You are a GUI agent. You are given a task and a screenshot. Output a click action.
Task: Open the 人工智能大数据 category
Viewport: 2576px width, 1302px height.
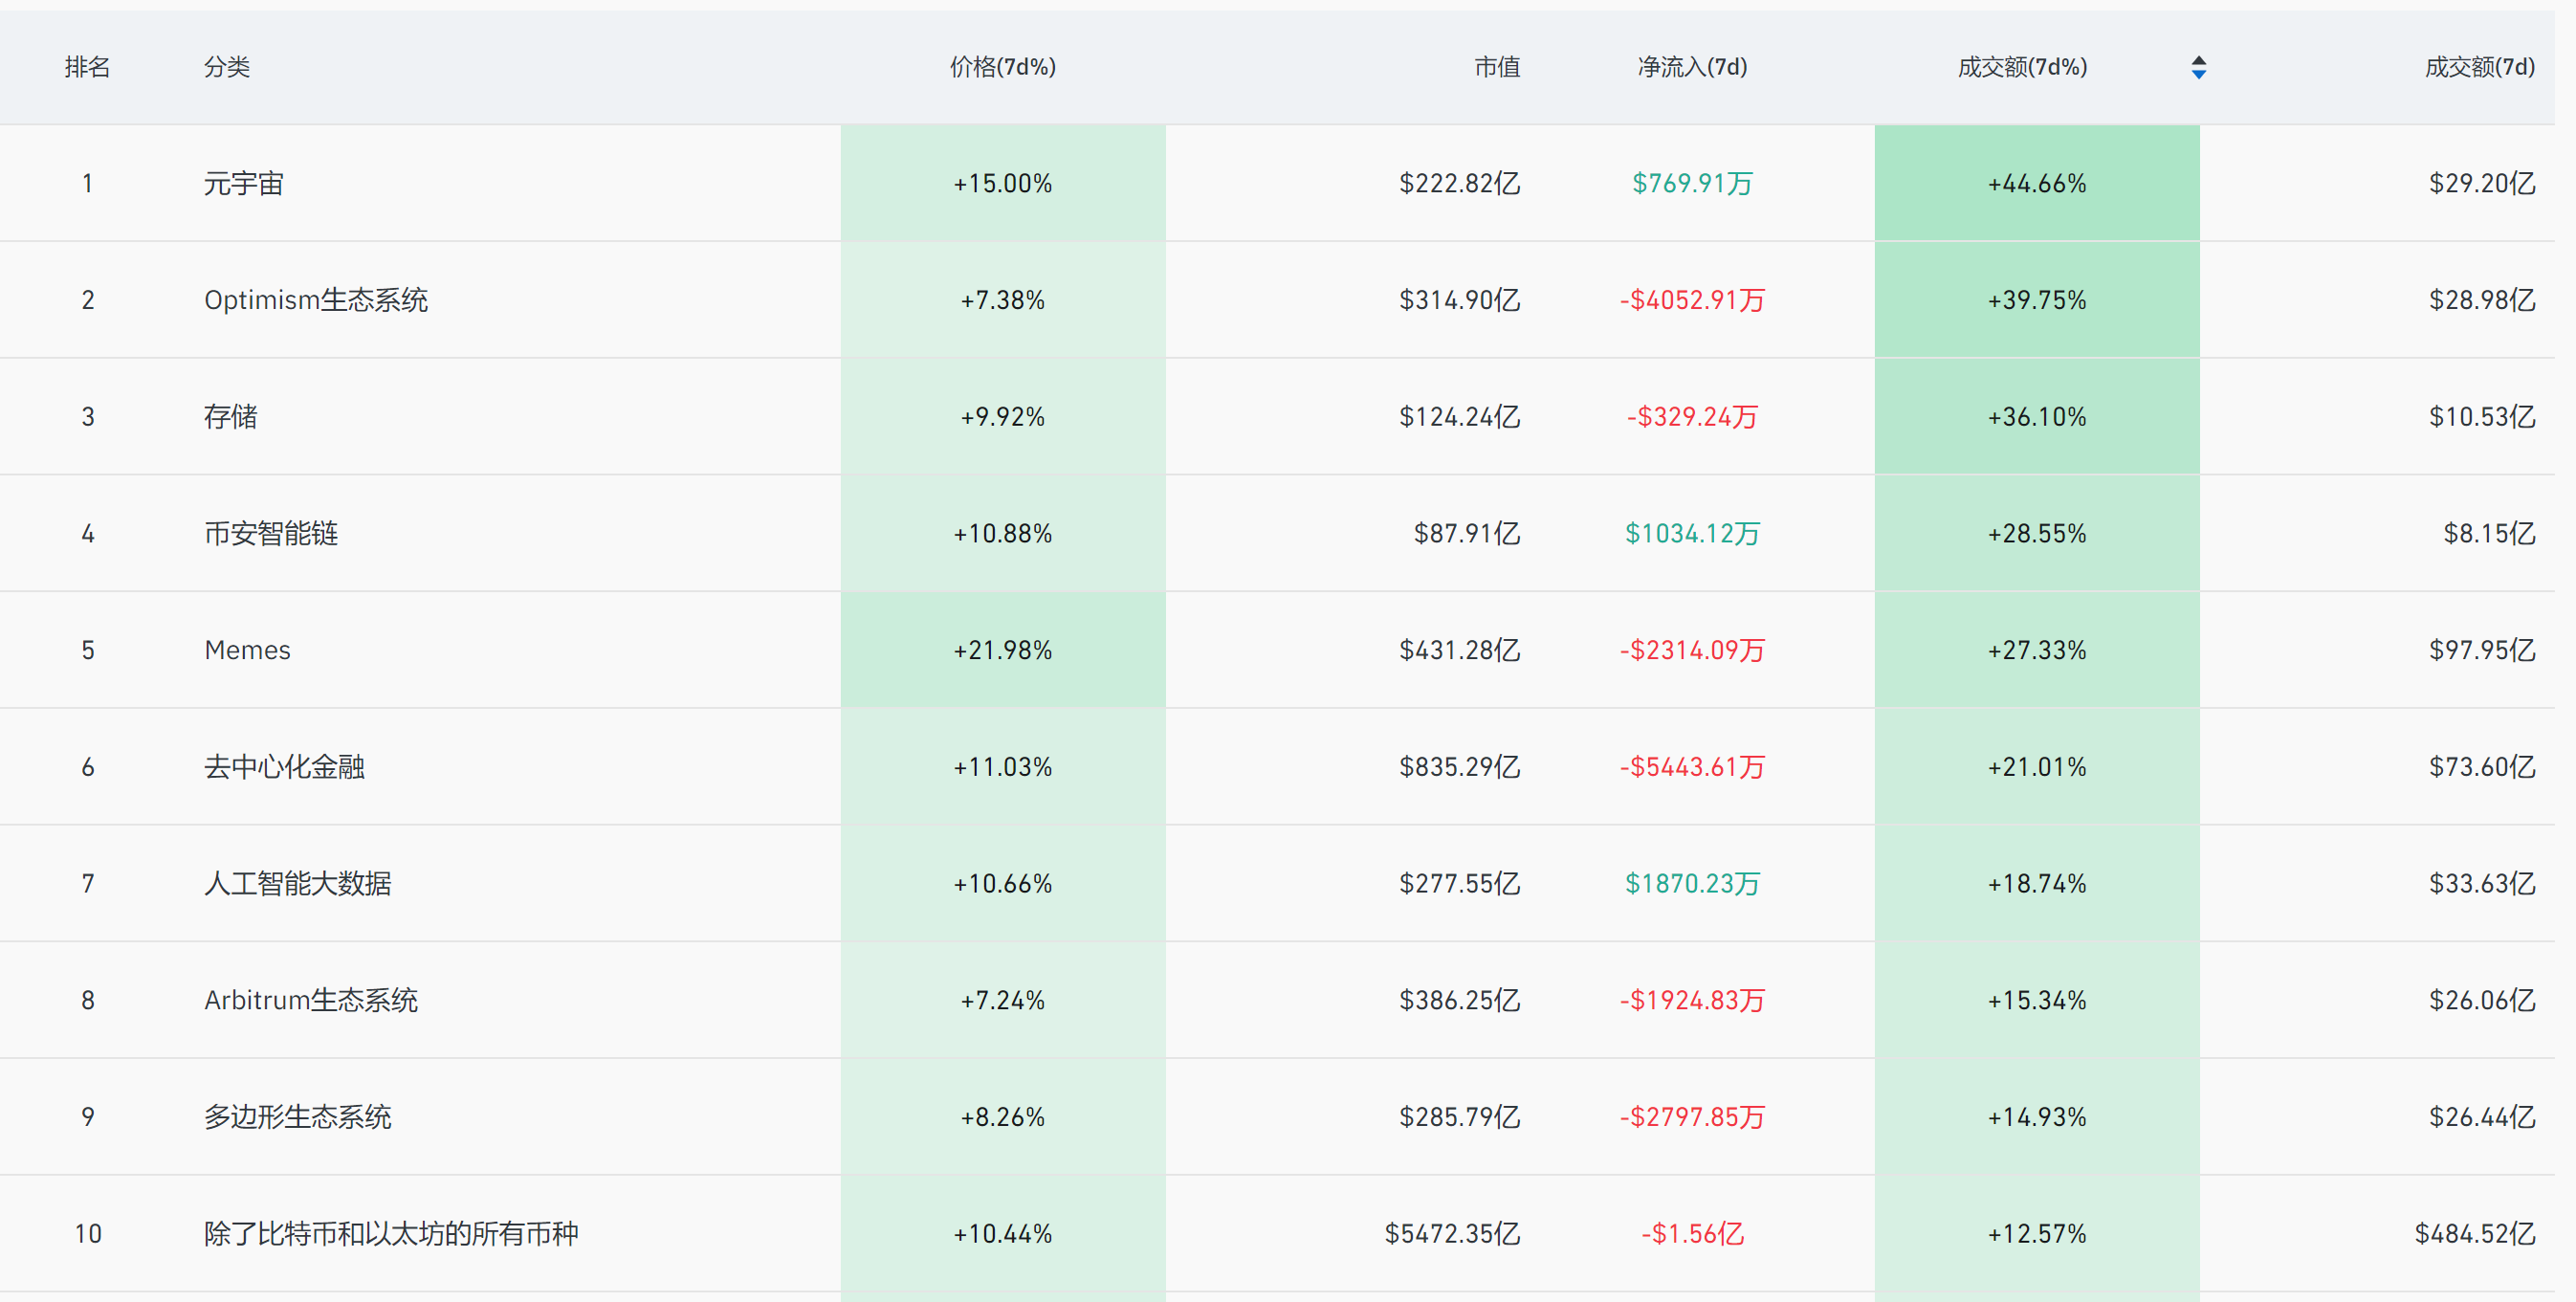[297, 884]
